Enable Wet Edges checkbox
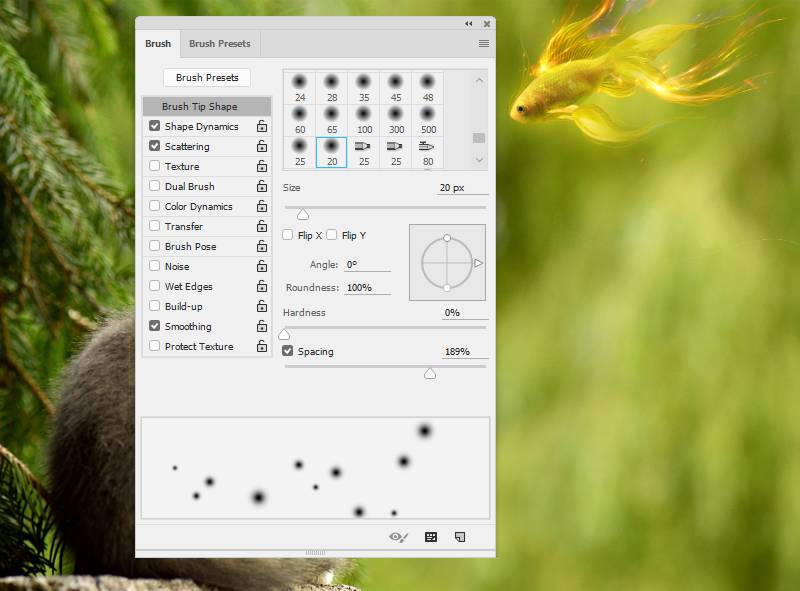The image size is (800, 591). (155, 285)
